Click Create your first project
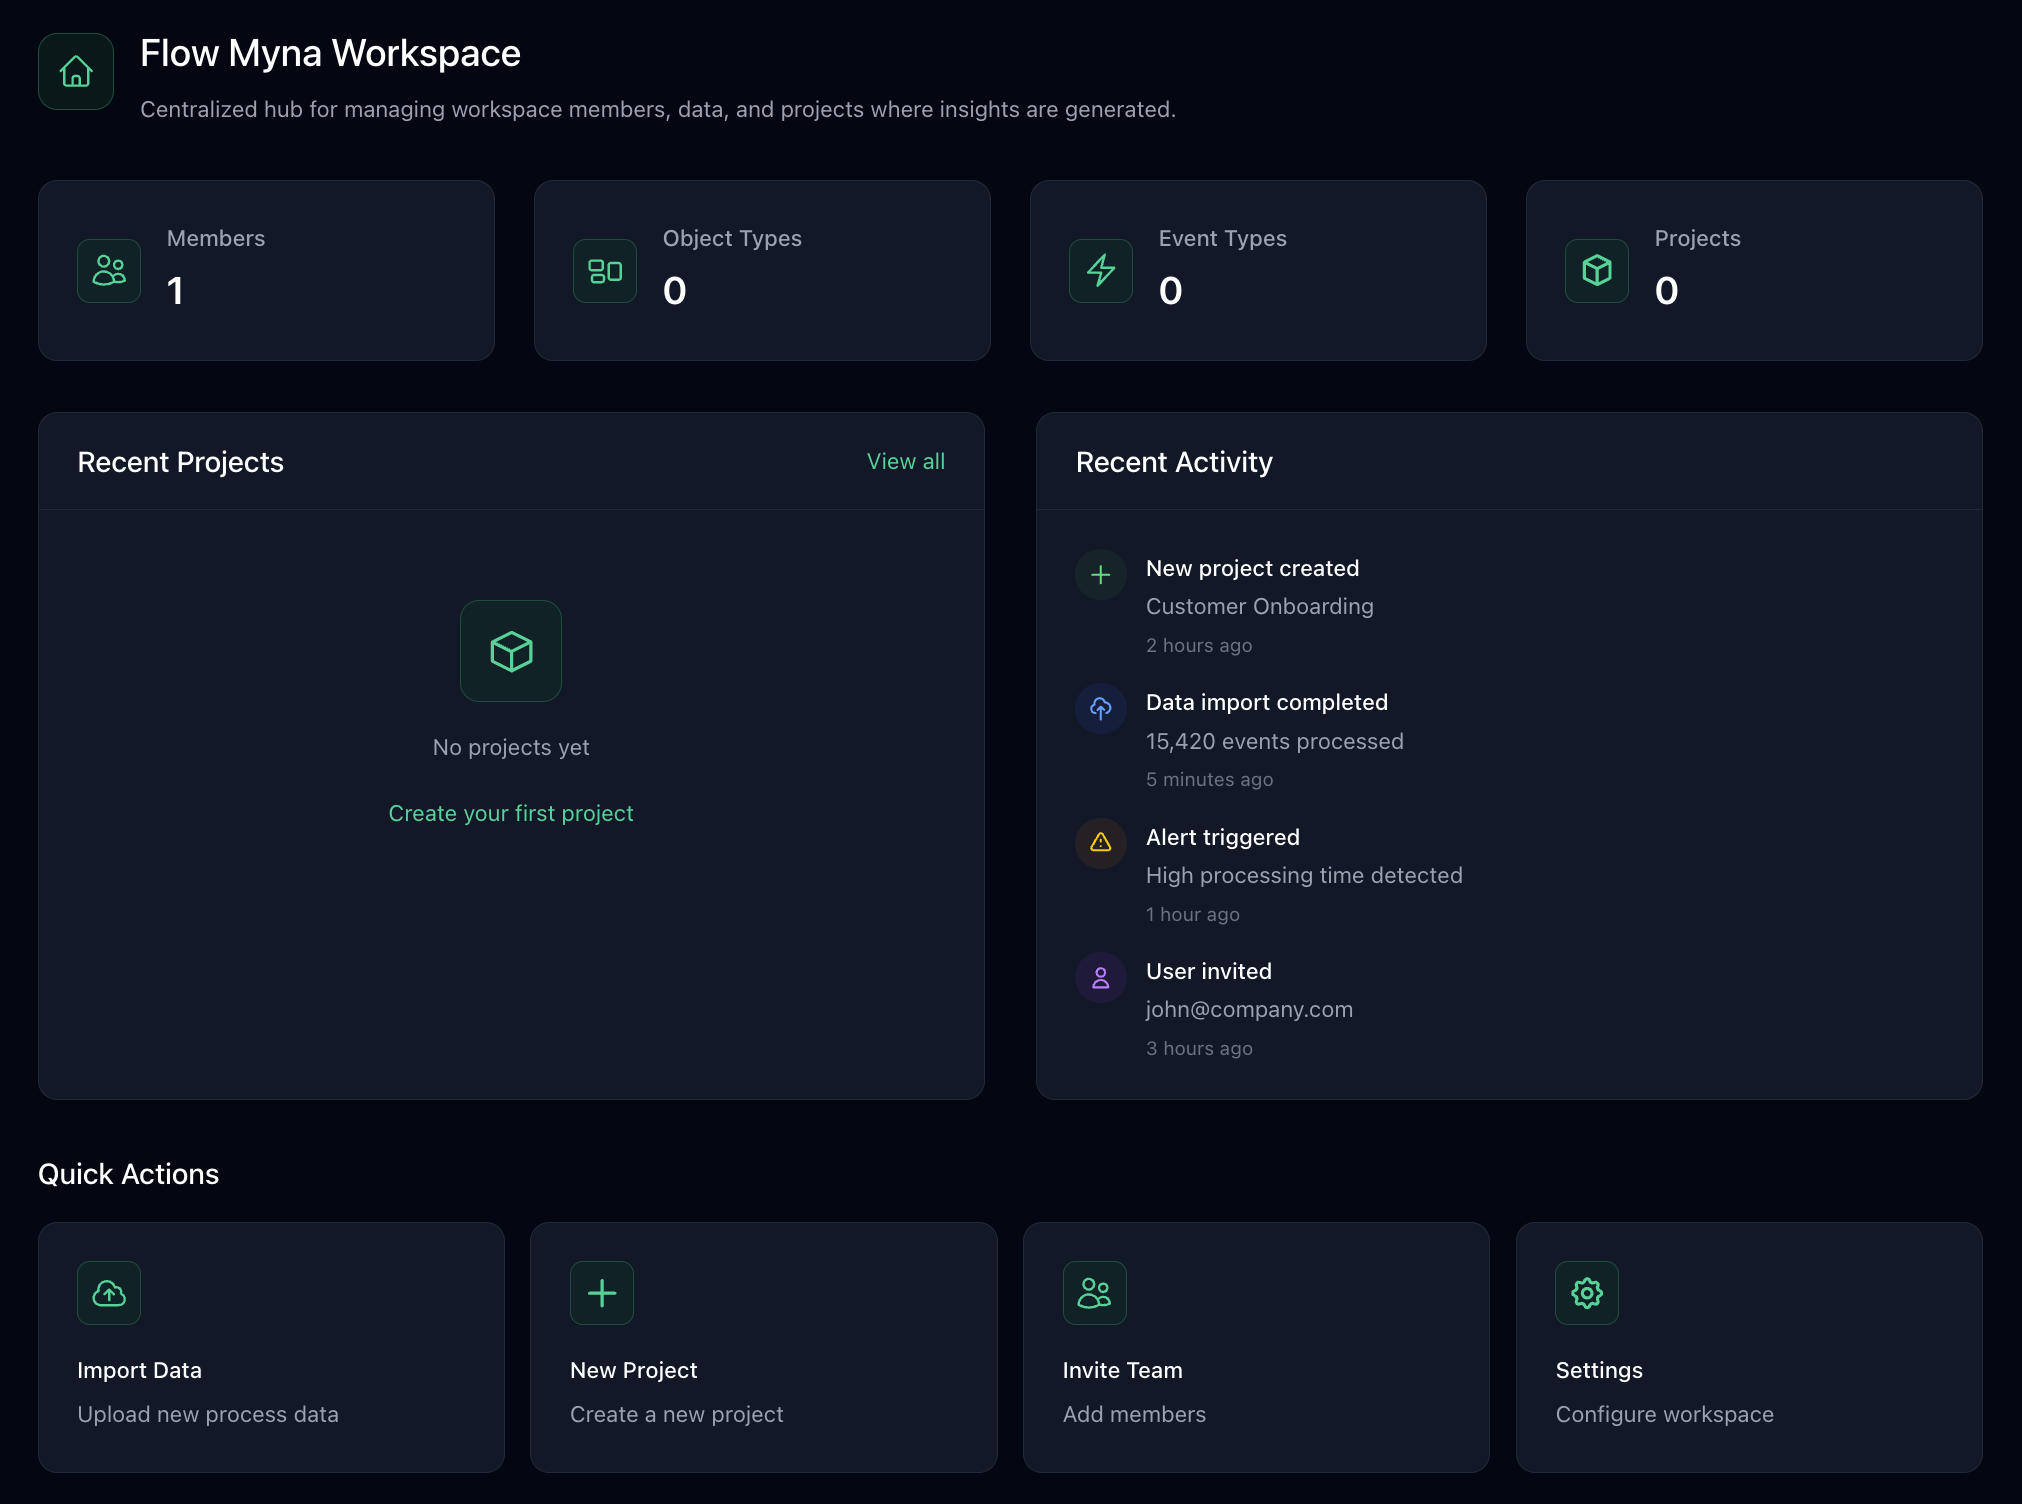The width and height of the screenshot is (2022, 1504). tap(510, 812)
